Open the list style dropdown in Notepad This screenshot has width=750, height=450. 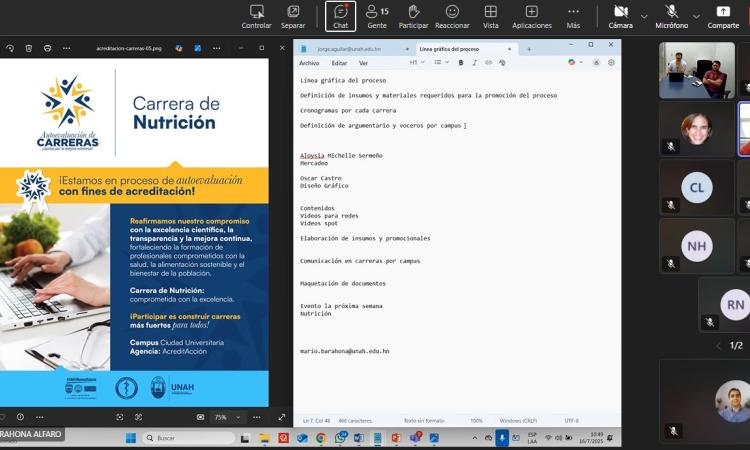point(441,63)
